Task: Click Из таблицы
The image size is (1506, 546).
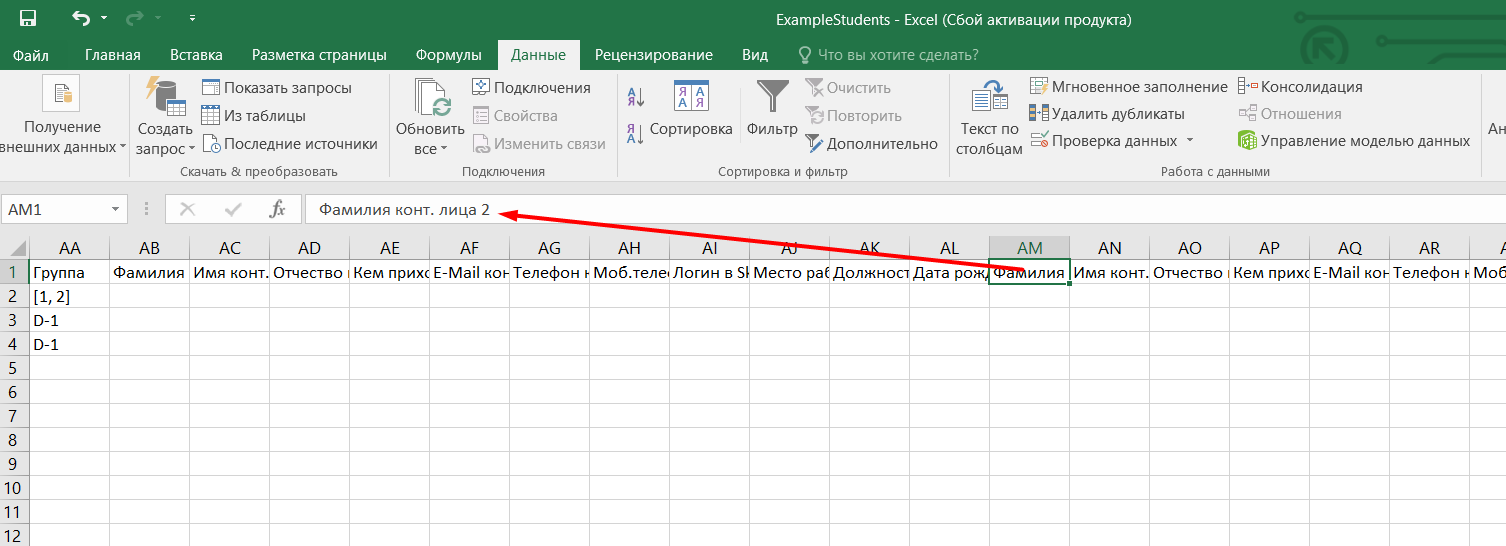Action: tap(254, 116)
